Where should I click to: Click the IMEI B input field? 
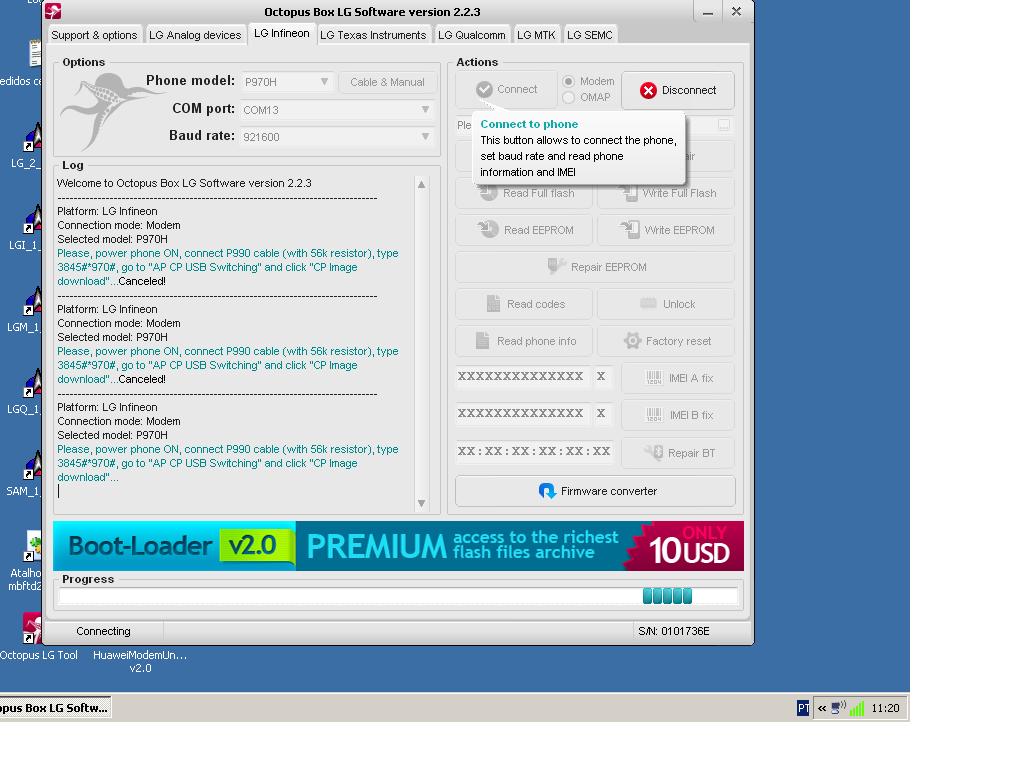(x=520, y=414)
